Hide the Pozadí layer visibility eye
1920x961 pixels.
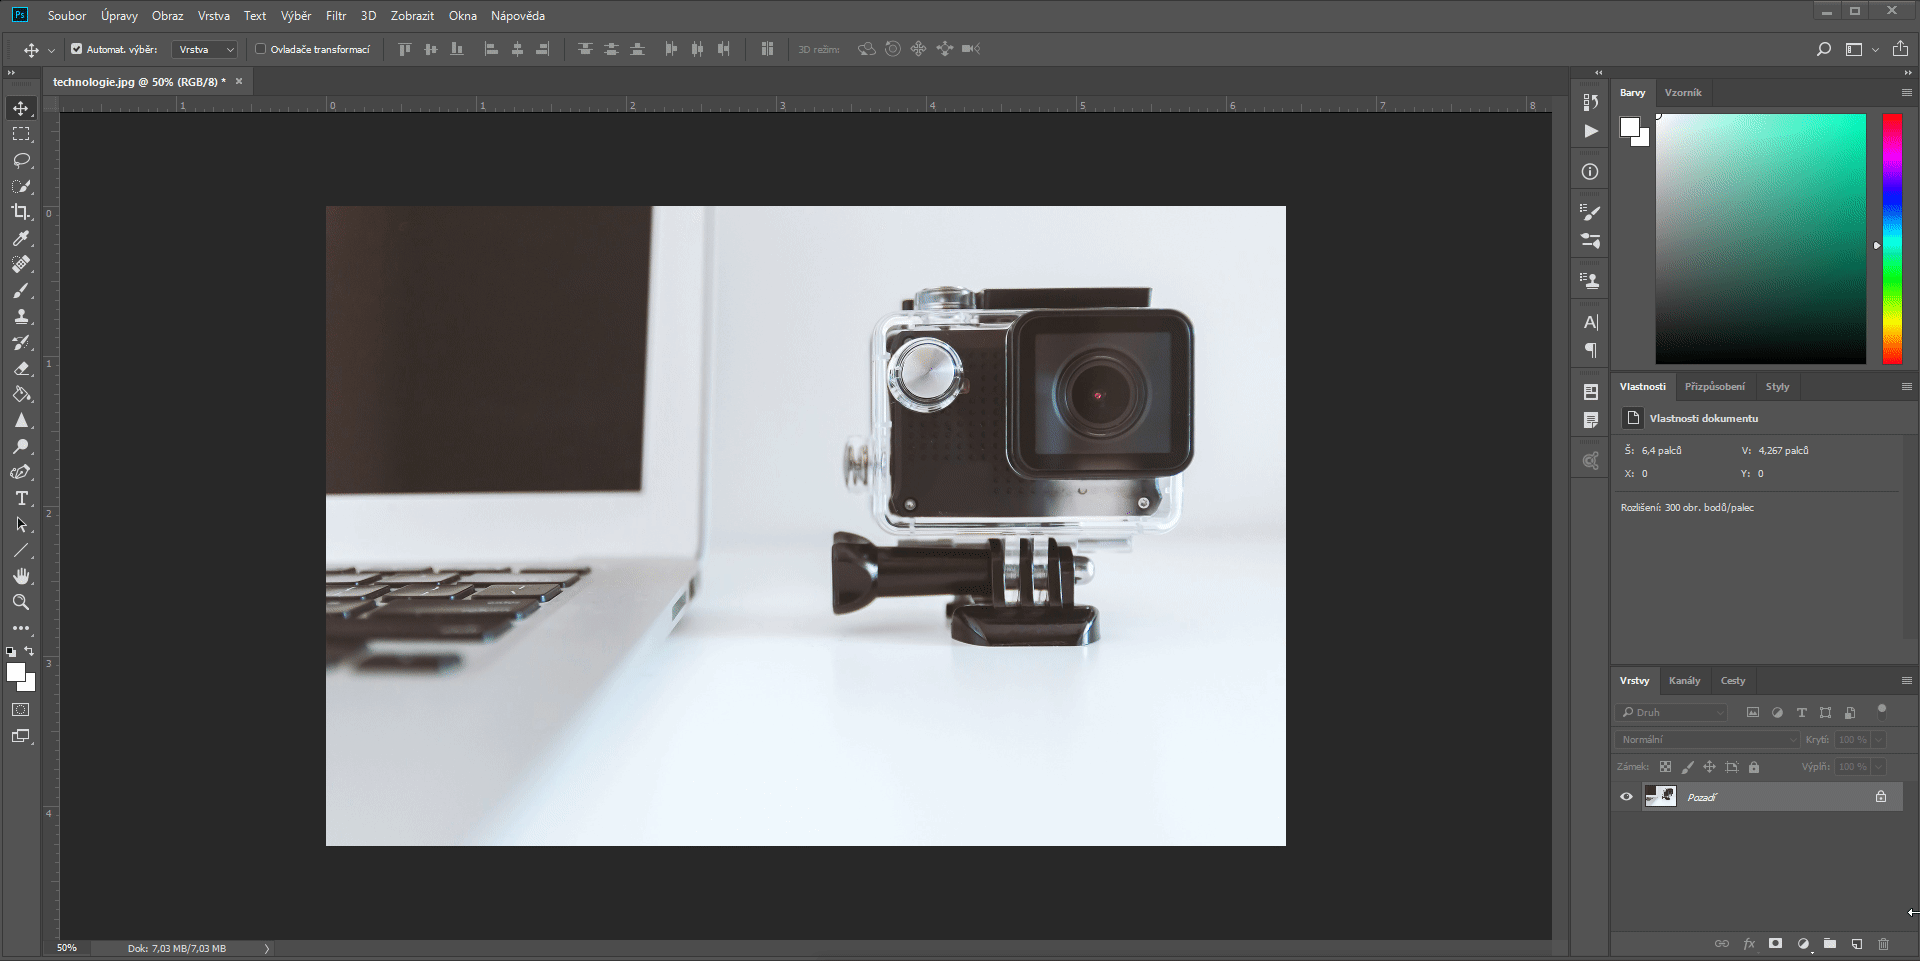1627,796
